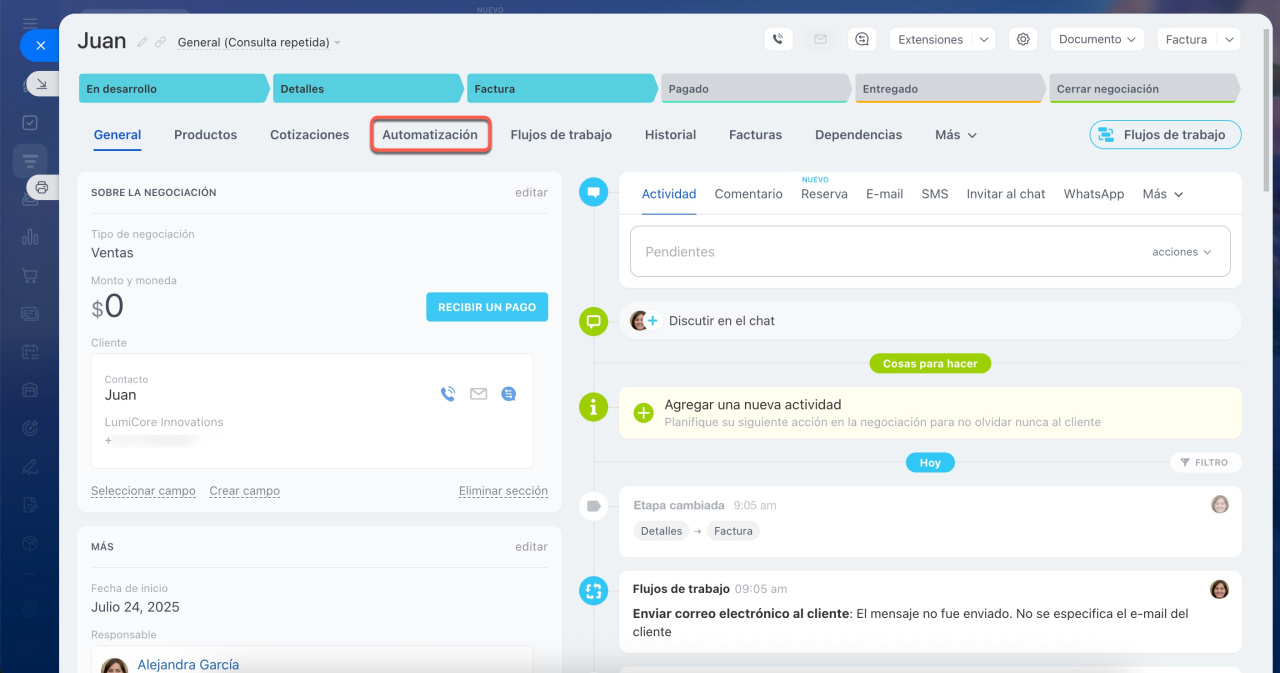Expand the Más dropdown in the deal tabs
This screenshot has width=1280, height=673.
pyautogui.click(x=956, y=135)
